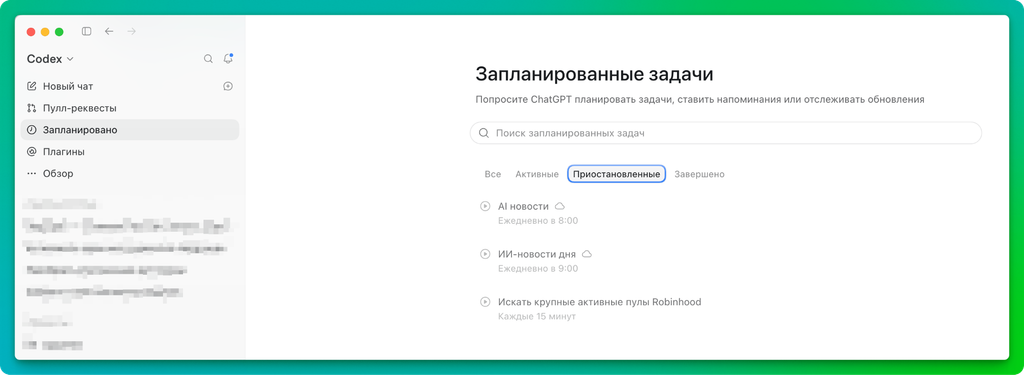Go forward with the right arrow
Viewport: 1024px width, 375px height.
pyautogui.click(x=131, y=31)
